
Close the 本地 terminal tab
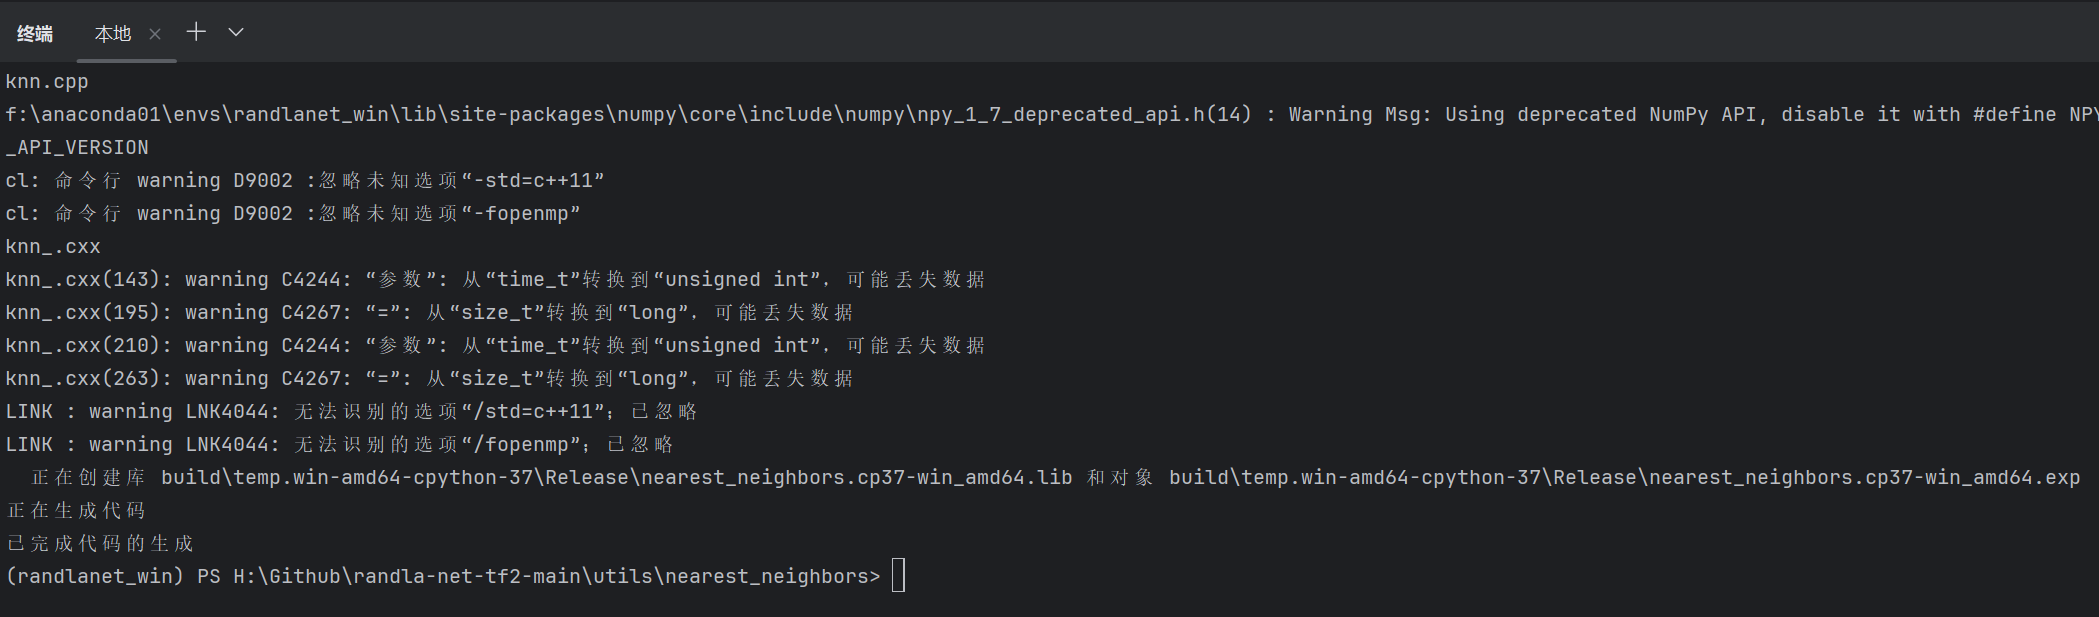click(x=155, y=34)
